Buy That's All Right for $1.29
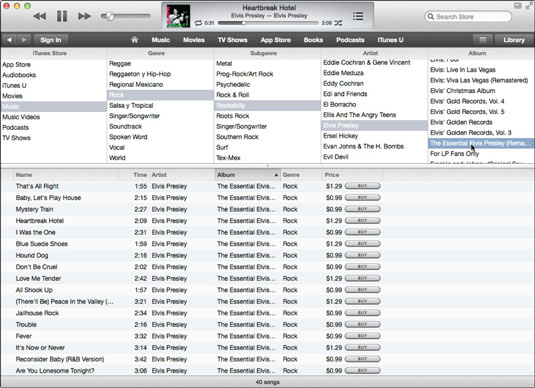Viewport: 535px width, 388px height. pos(363,186)
